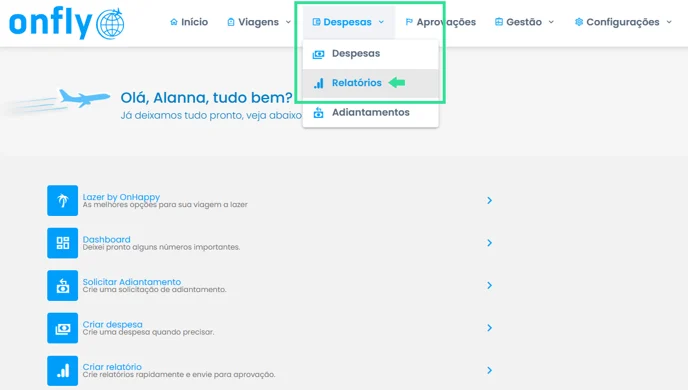Go to Início in navigation bar
The width and height of the screenshot is (688, 390).
coord(189,22)
